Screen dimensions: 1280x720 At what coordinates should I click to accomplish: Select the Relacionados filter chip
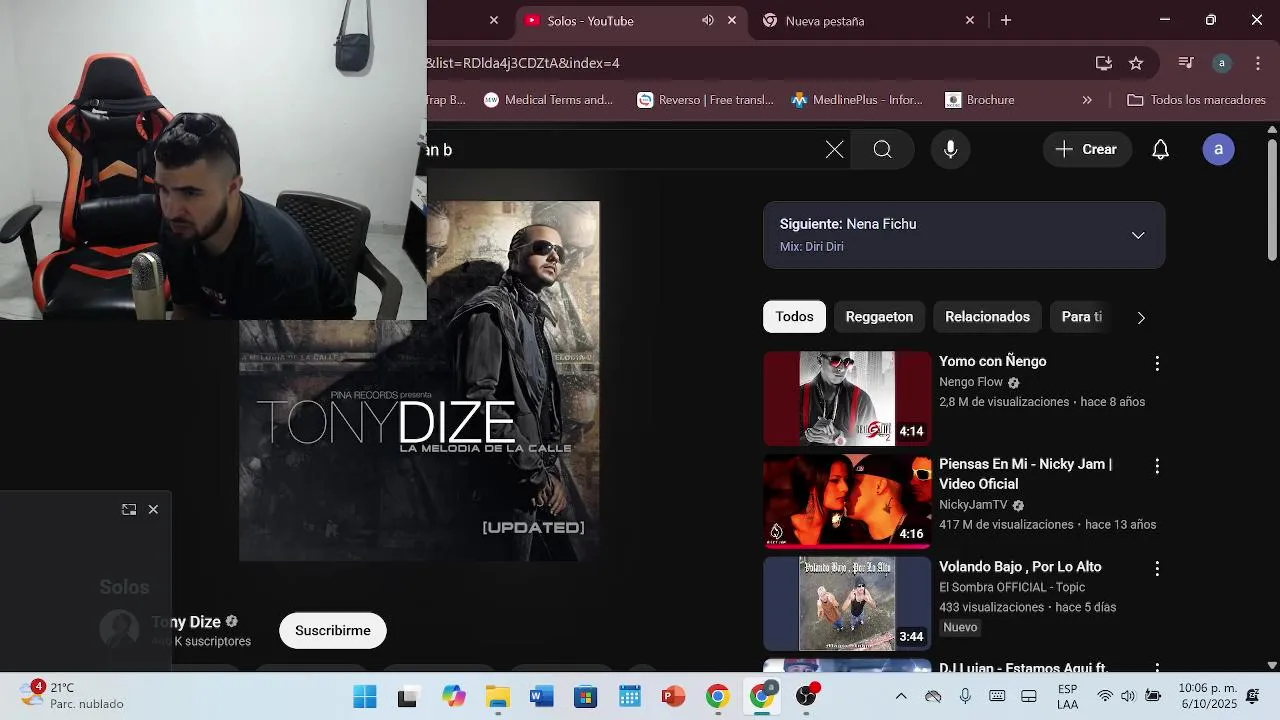[987, 317]
